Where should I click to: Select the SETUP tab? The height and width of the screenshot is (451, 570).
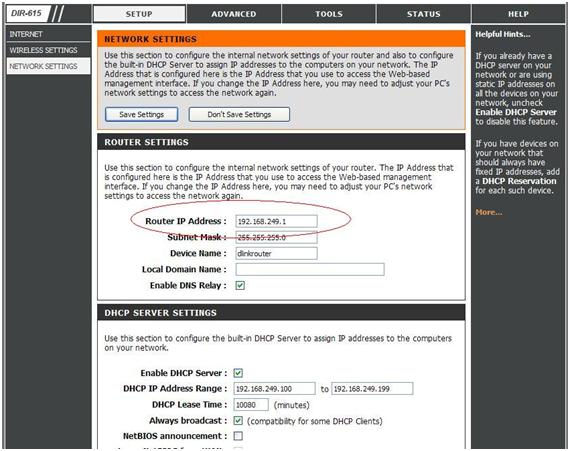[139, 14]
